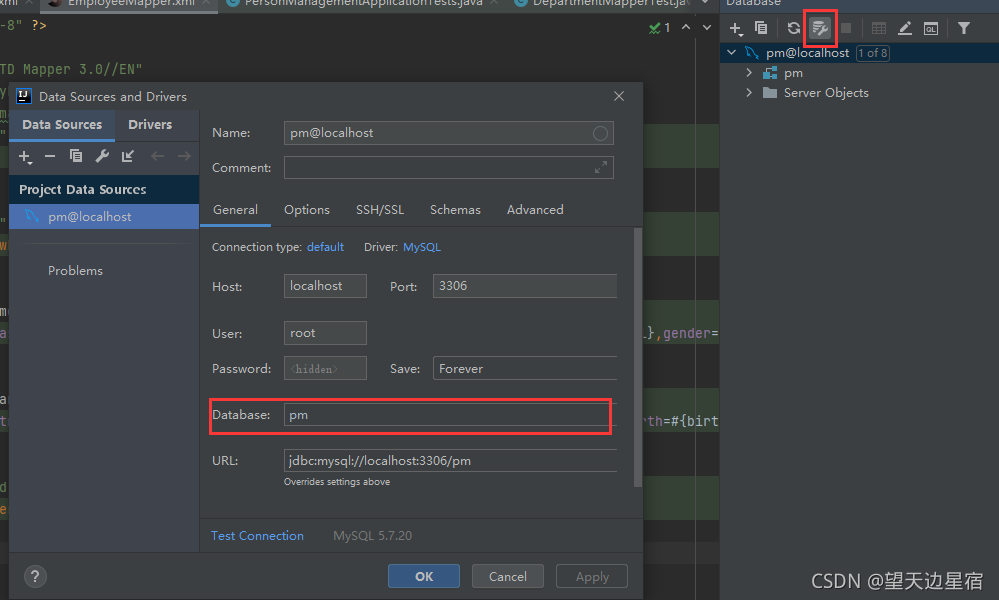Expand the pm schema node

click(749, 73)
